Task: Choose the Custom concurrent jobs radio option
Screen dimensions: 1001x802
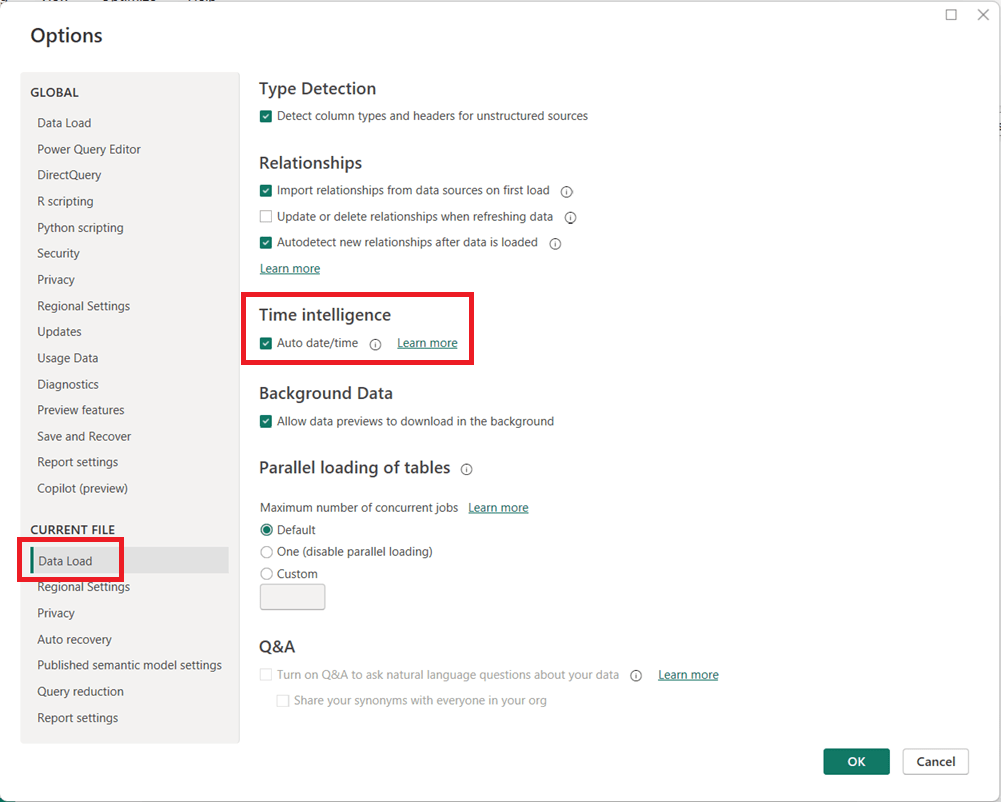Action: coord(266,574)
